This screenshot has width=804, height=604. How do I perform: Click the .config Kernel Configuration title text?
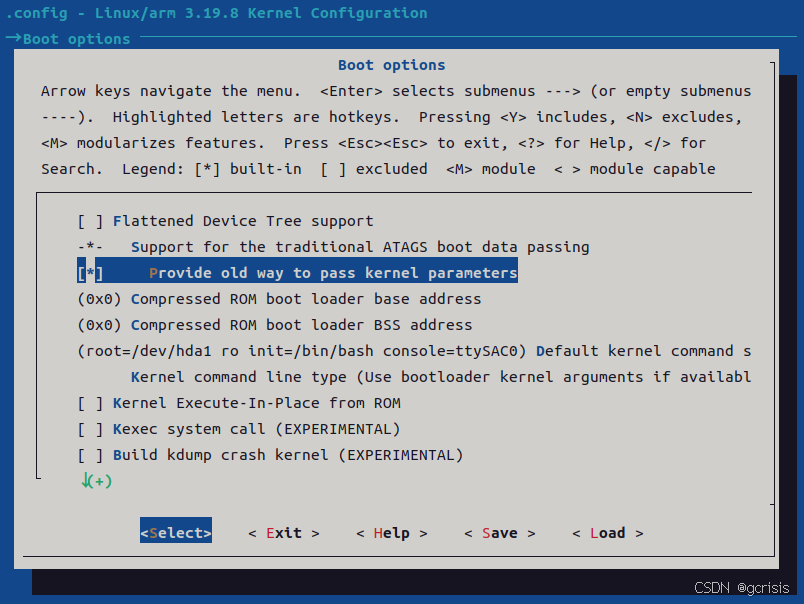tap(216, 13)
